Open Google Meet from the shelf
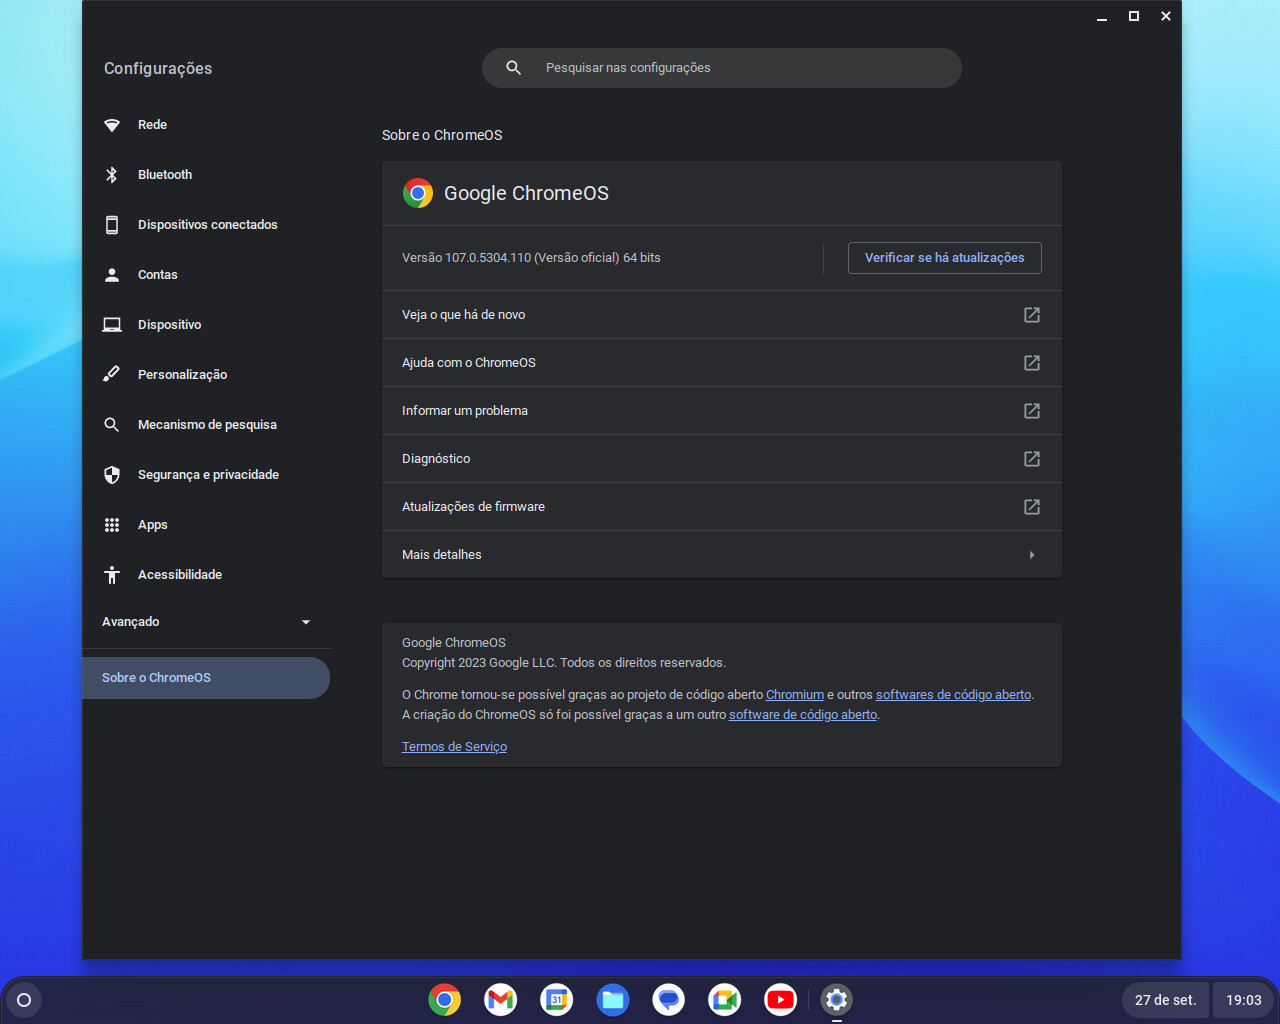 (x=725, y=1000)
